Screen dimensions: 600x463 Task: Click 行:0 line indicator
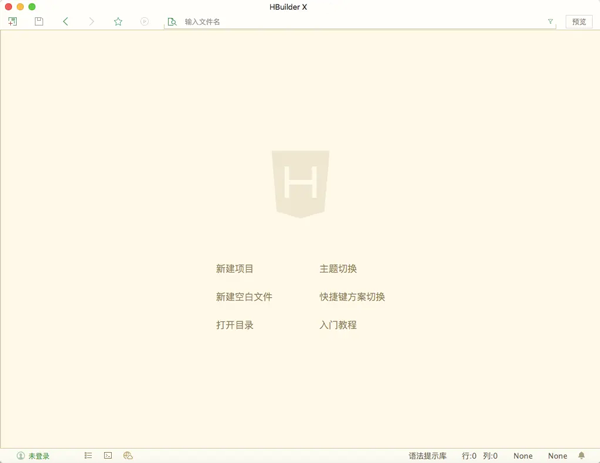pyautogui.click(x=469, y=456)
